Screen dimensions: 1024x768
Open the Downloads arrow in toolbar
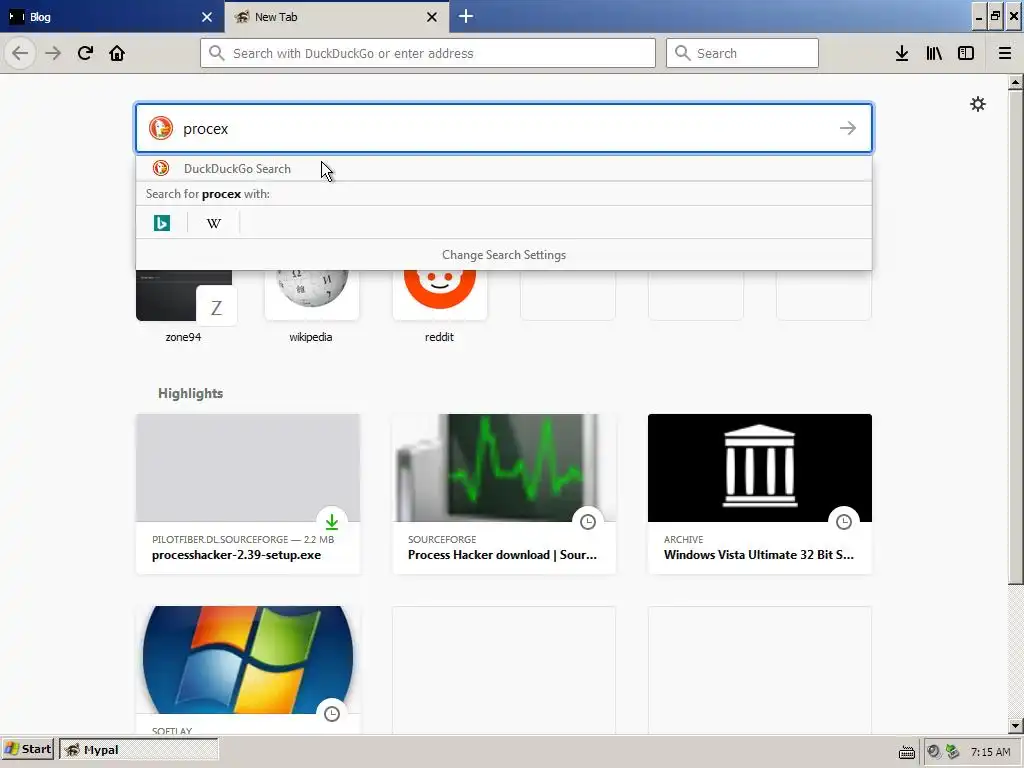click(902, 53)
